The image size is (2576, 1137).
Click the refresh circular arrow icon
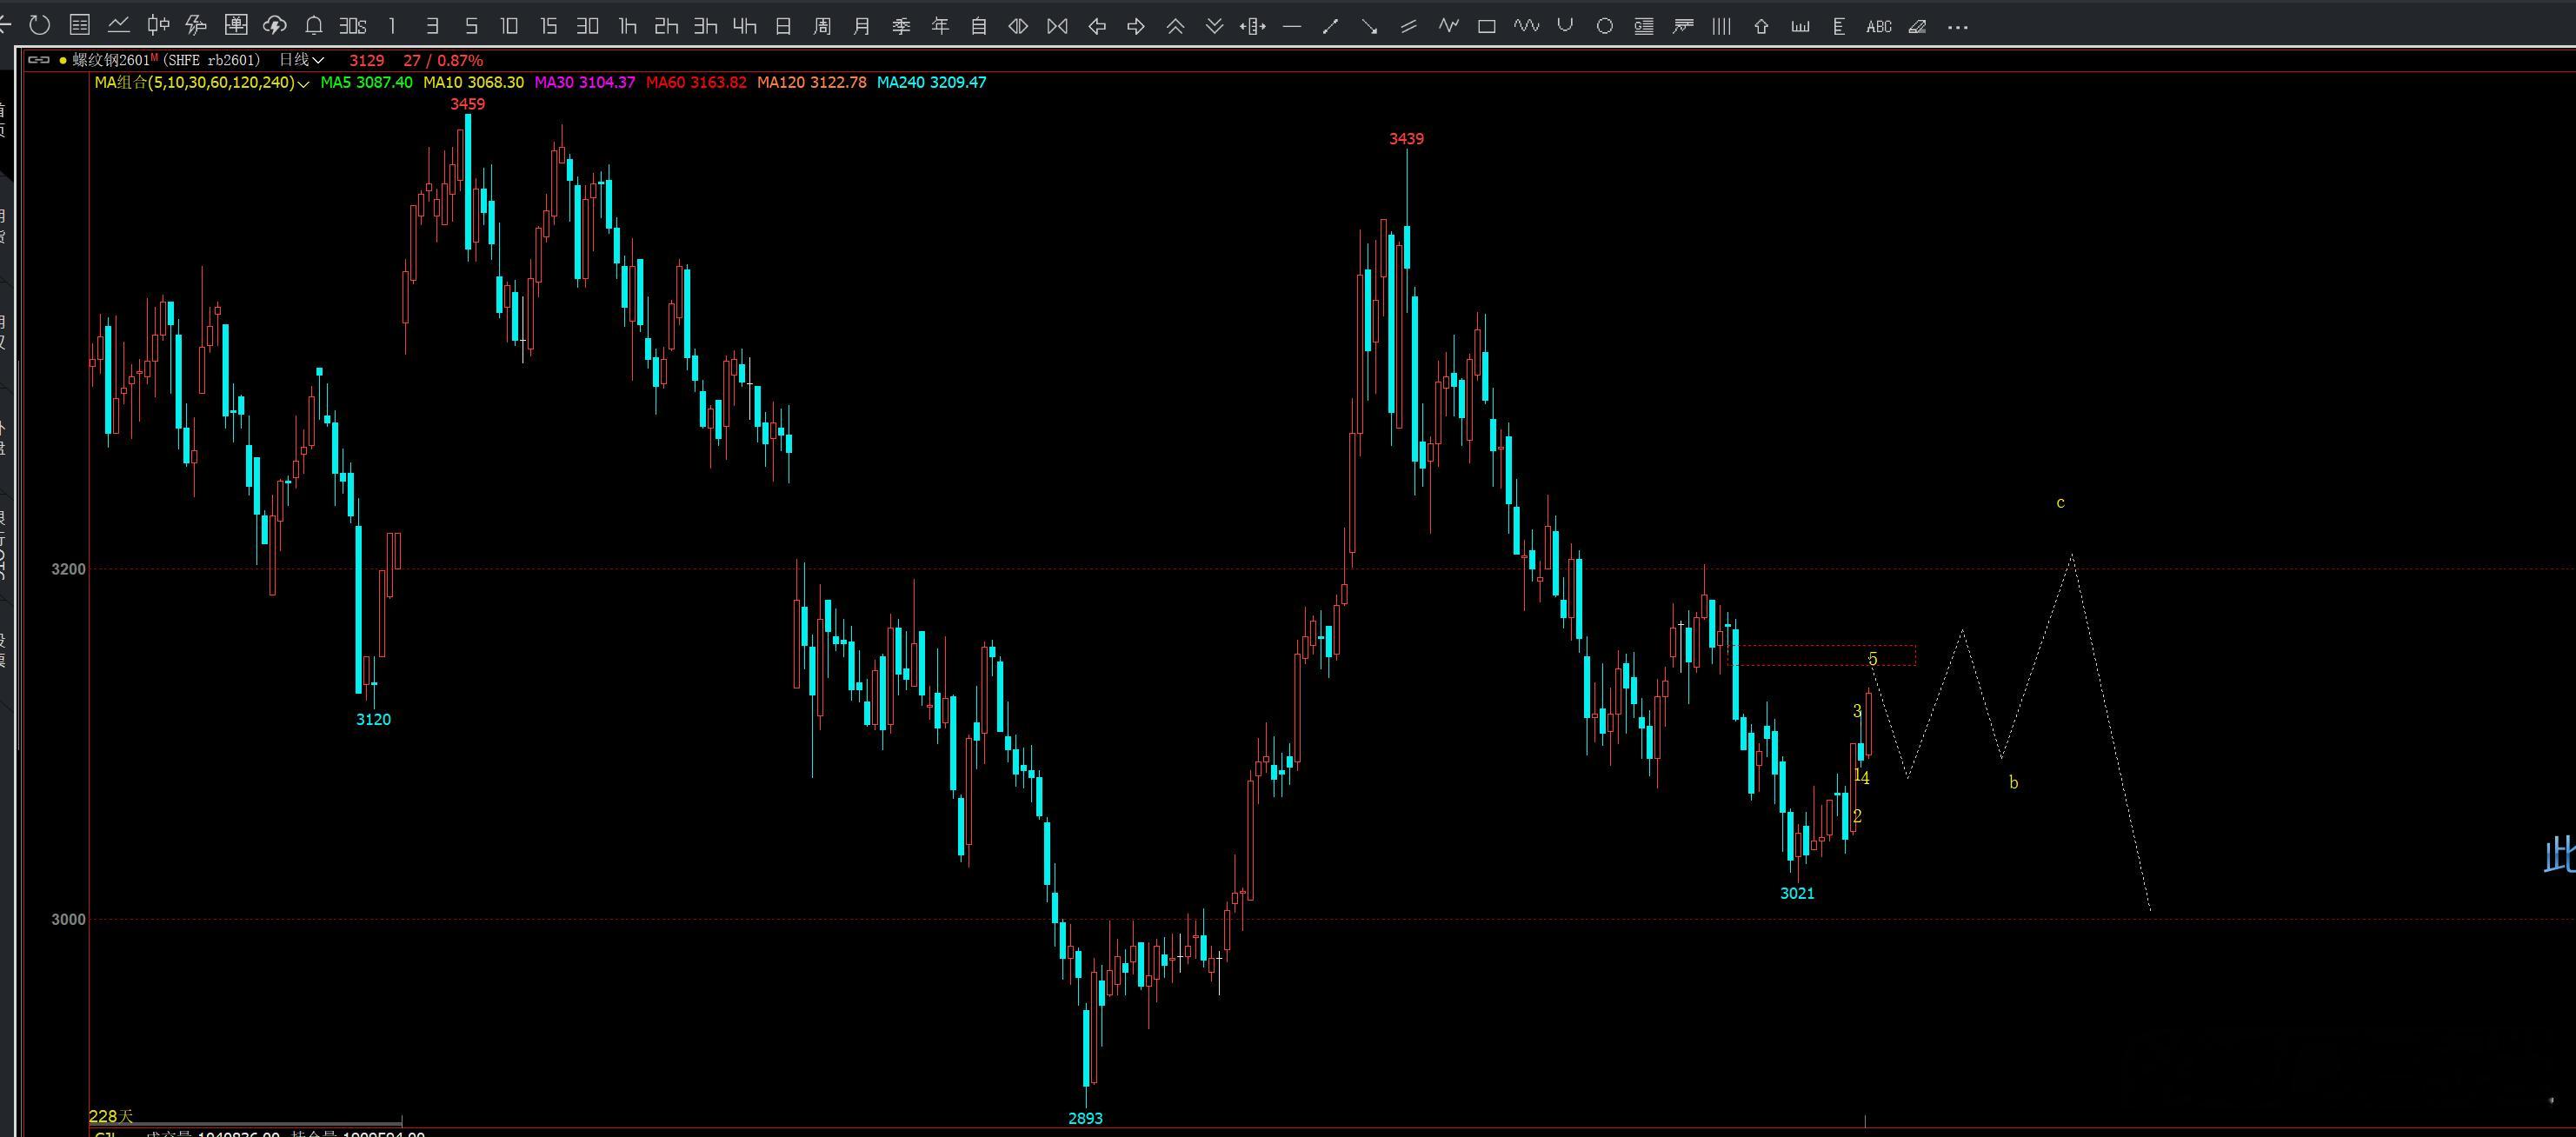(40, 26)
